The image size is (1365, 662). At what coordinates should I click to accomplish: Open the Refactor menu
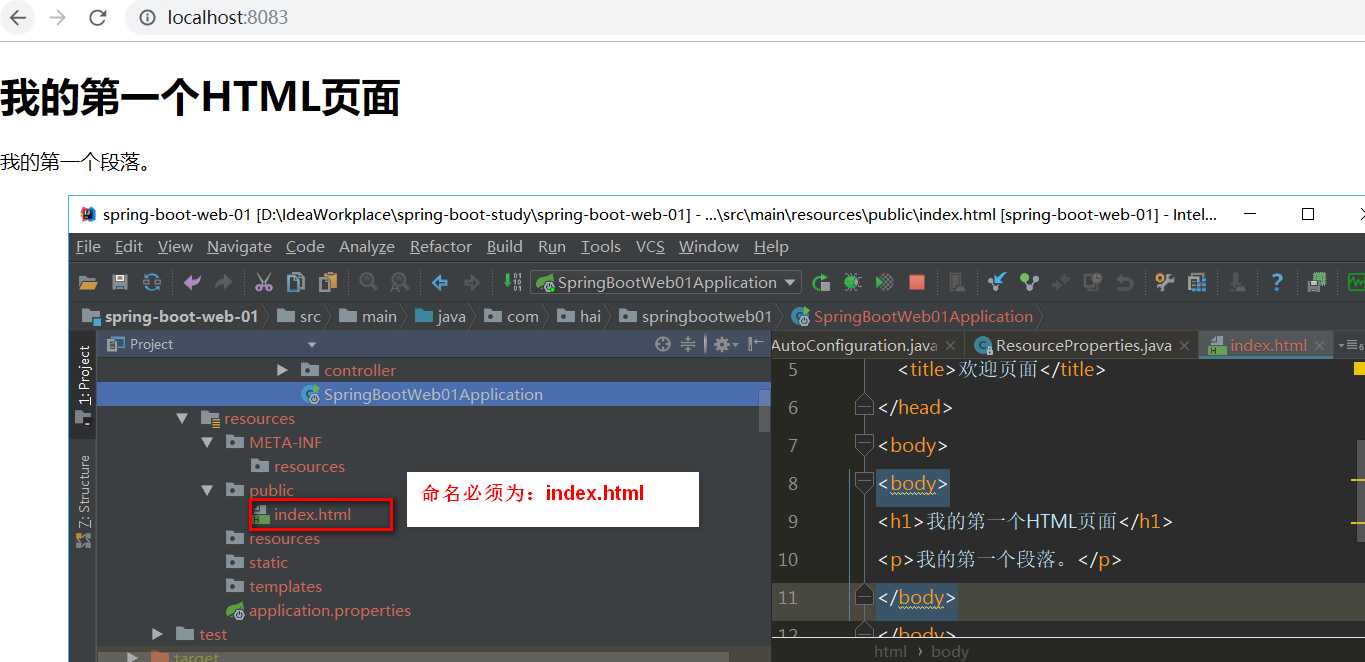coord(441,246)
